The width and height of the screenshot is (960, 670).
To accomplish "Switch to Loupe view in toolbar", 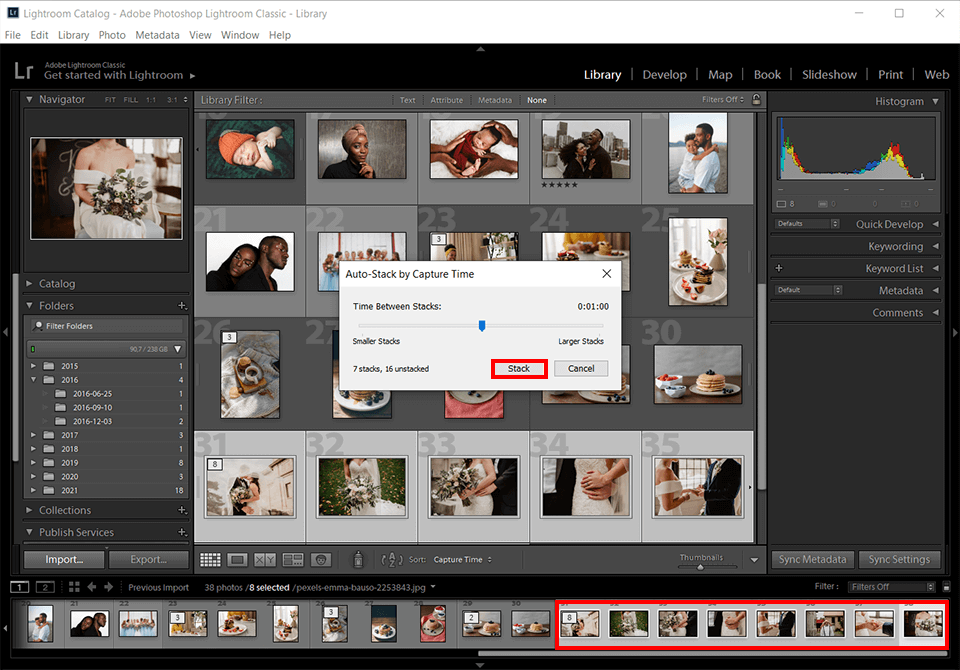I will point(238,560).
